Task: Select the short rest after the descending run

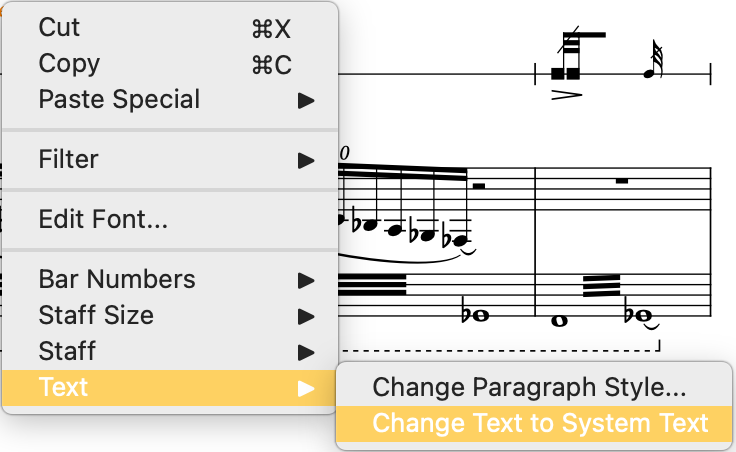Action: click(478, 185)
